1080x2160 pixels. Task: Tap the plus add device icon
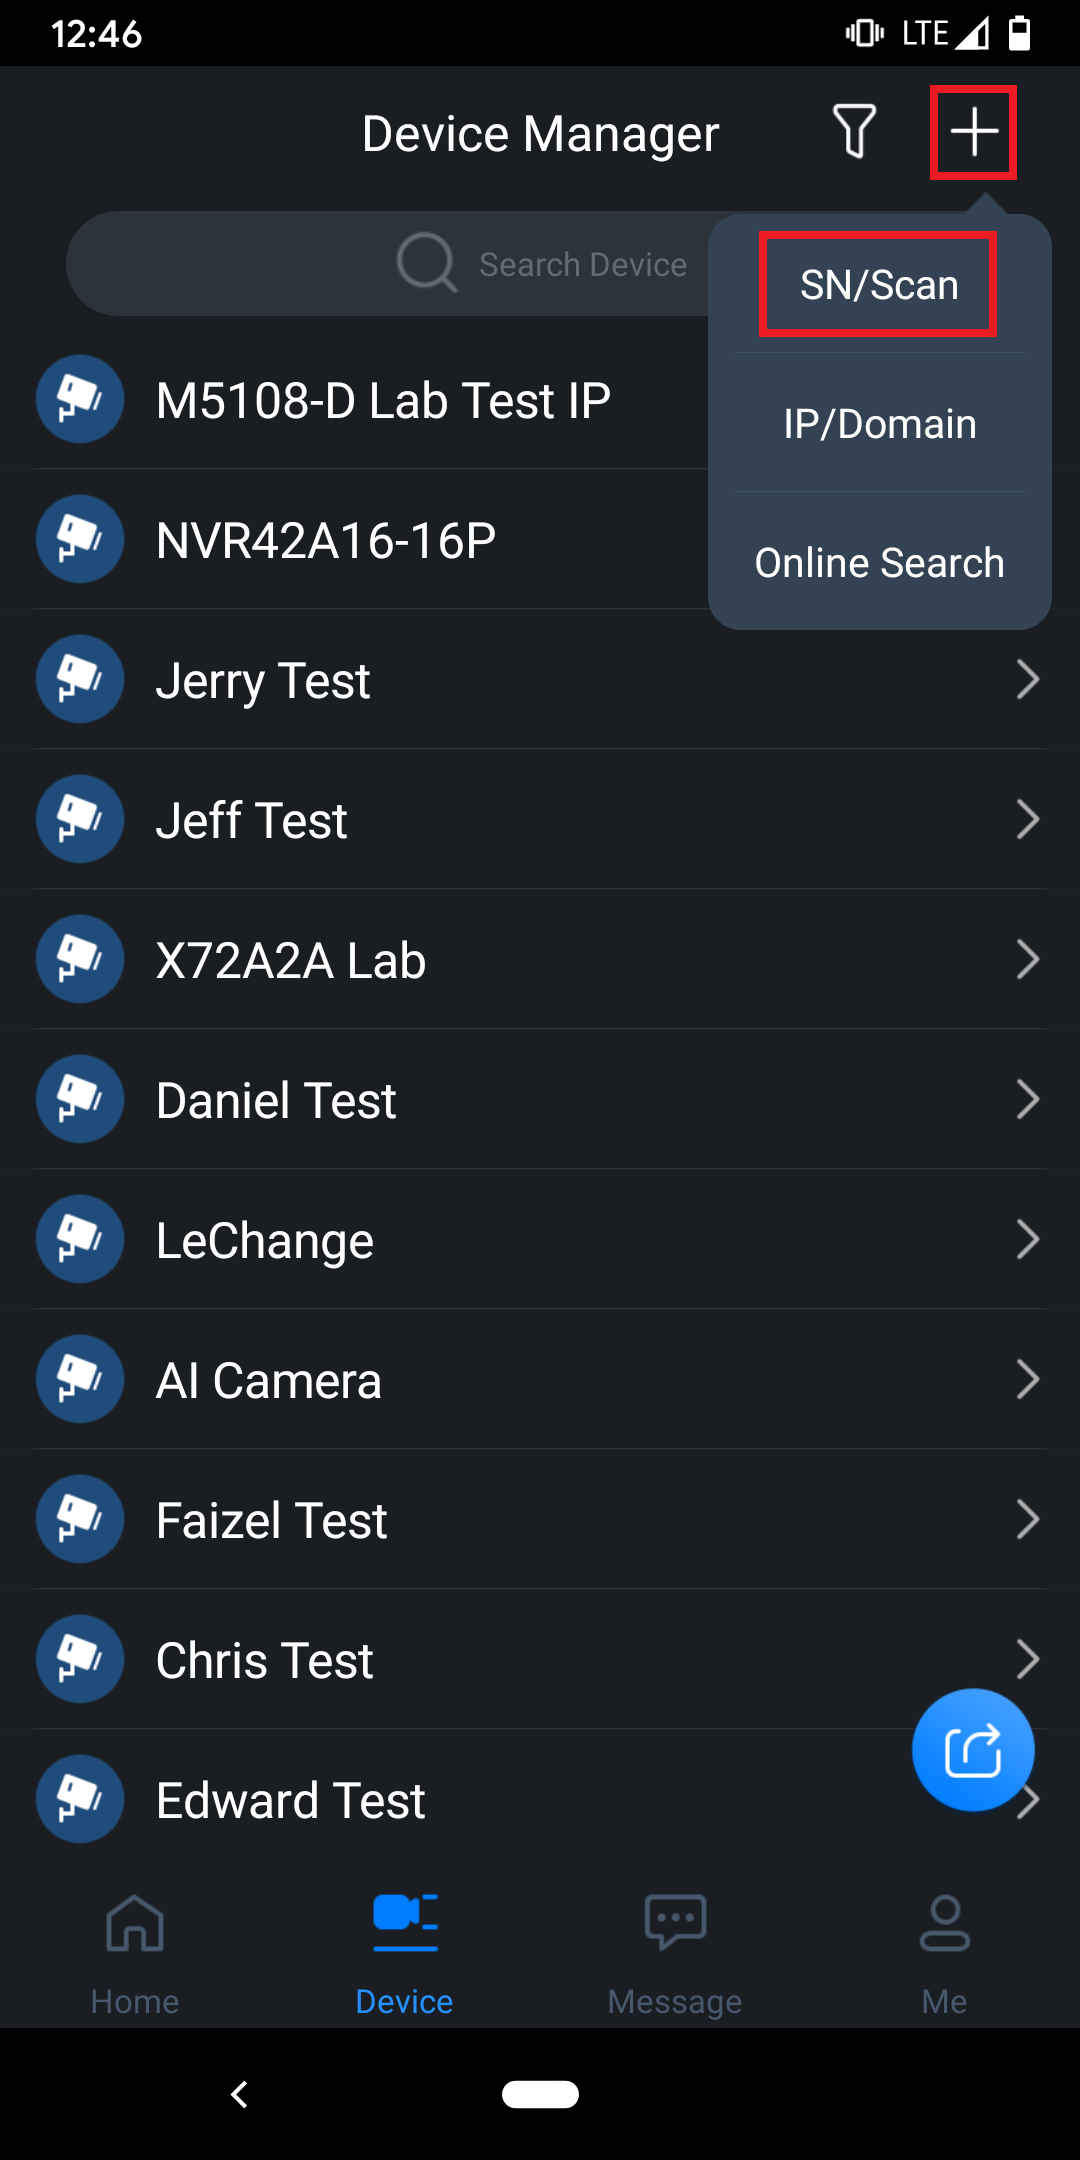tap(973, 132)
